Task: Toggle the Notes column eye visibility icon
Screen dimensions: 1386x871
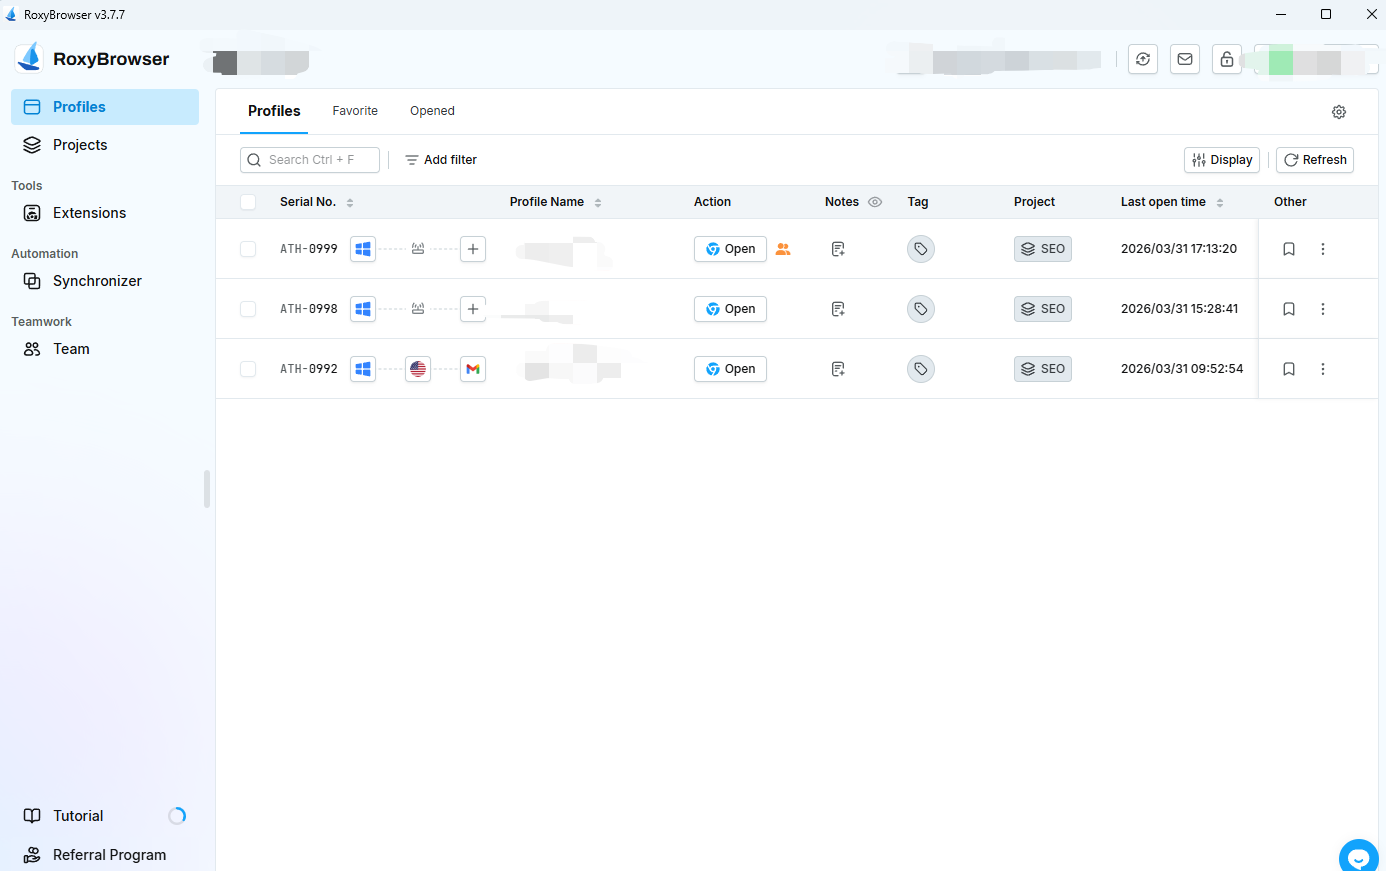Action: [875, 202]
